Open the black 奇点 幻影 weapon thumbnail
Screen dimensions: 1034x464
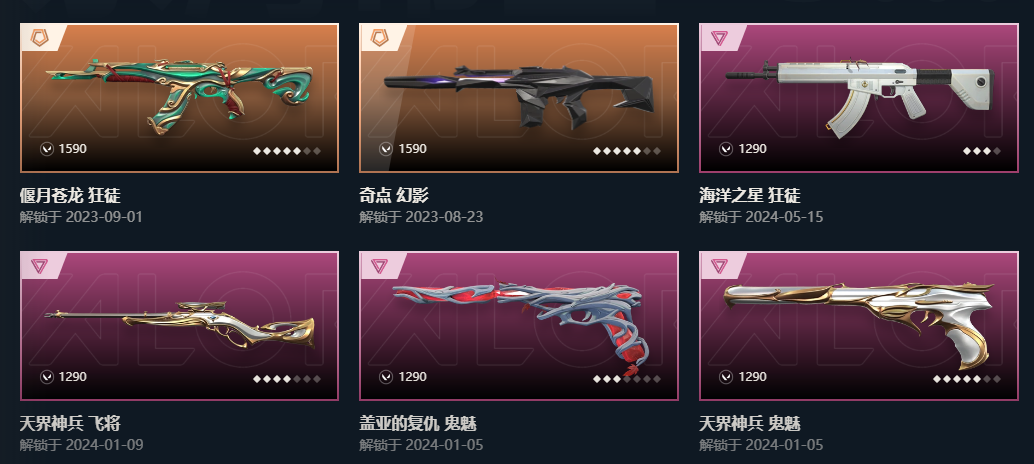(x=518, y=96)
